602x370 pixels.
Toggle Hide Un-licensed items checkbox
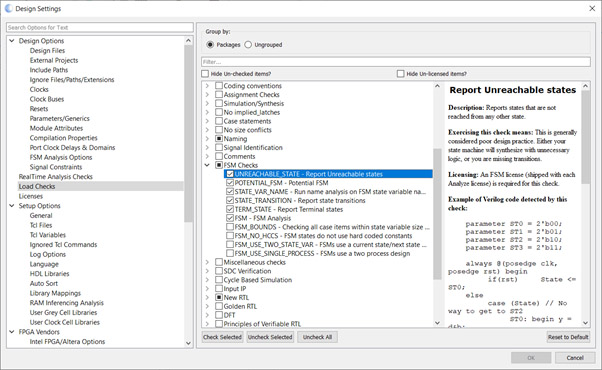(x=401, y=74)
